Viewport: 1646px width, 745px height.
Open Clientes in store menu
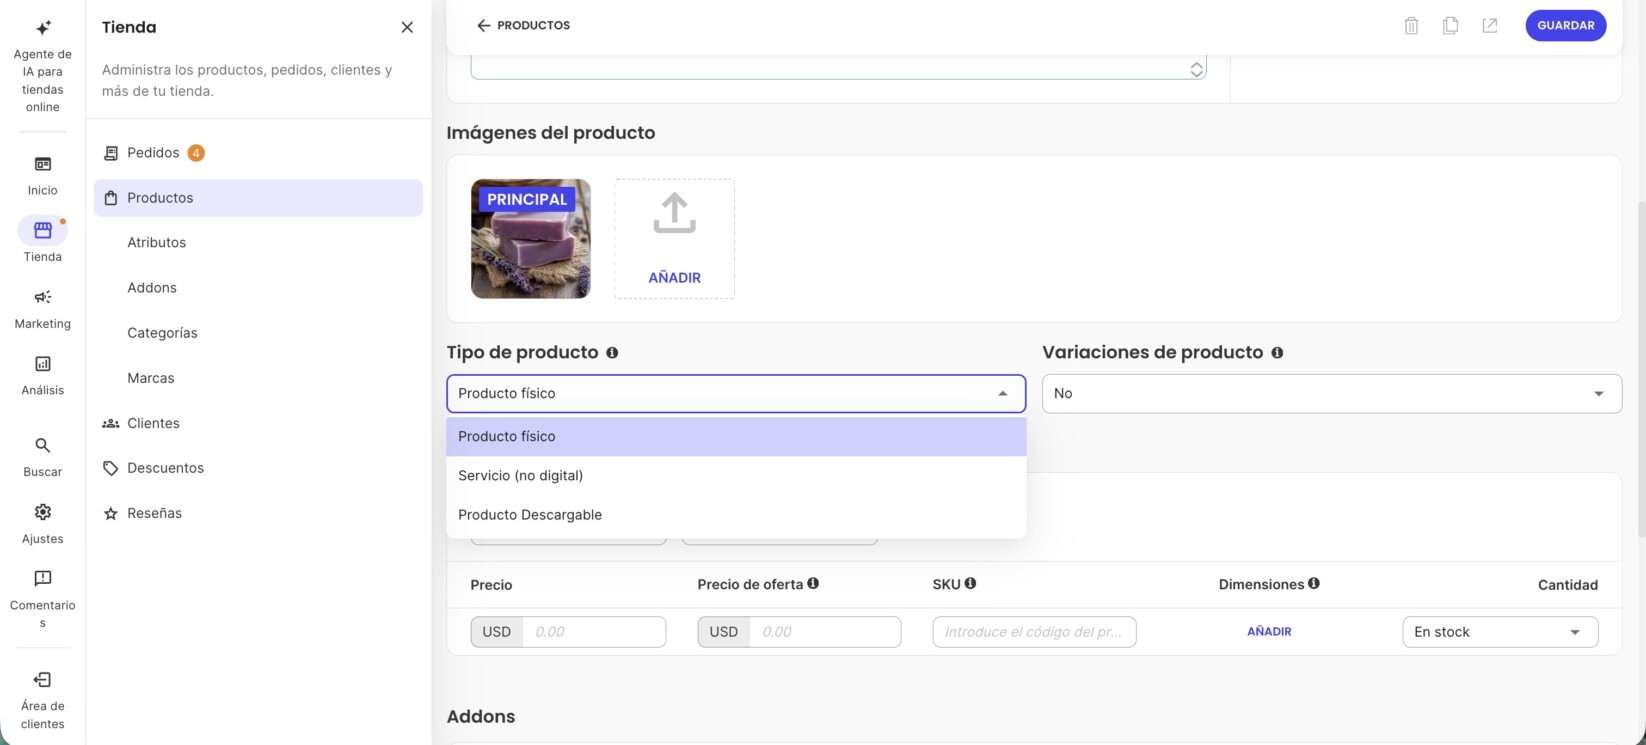[x=258, y=424]
